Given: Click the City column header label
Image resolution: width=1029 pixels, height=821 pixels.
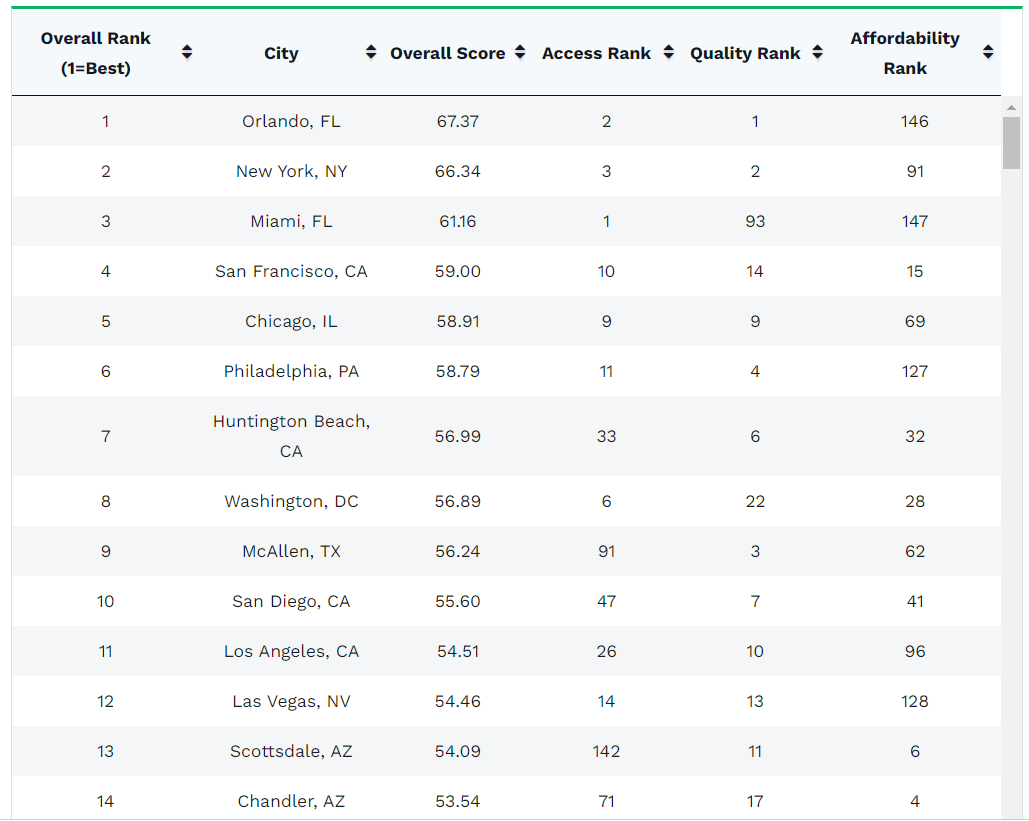Looking at the screenshot, I should (x=281, y=54).
